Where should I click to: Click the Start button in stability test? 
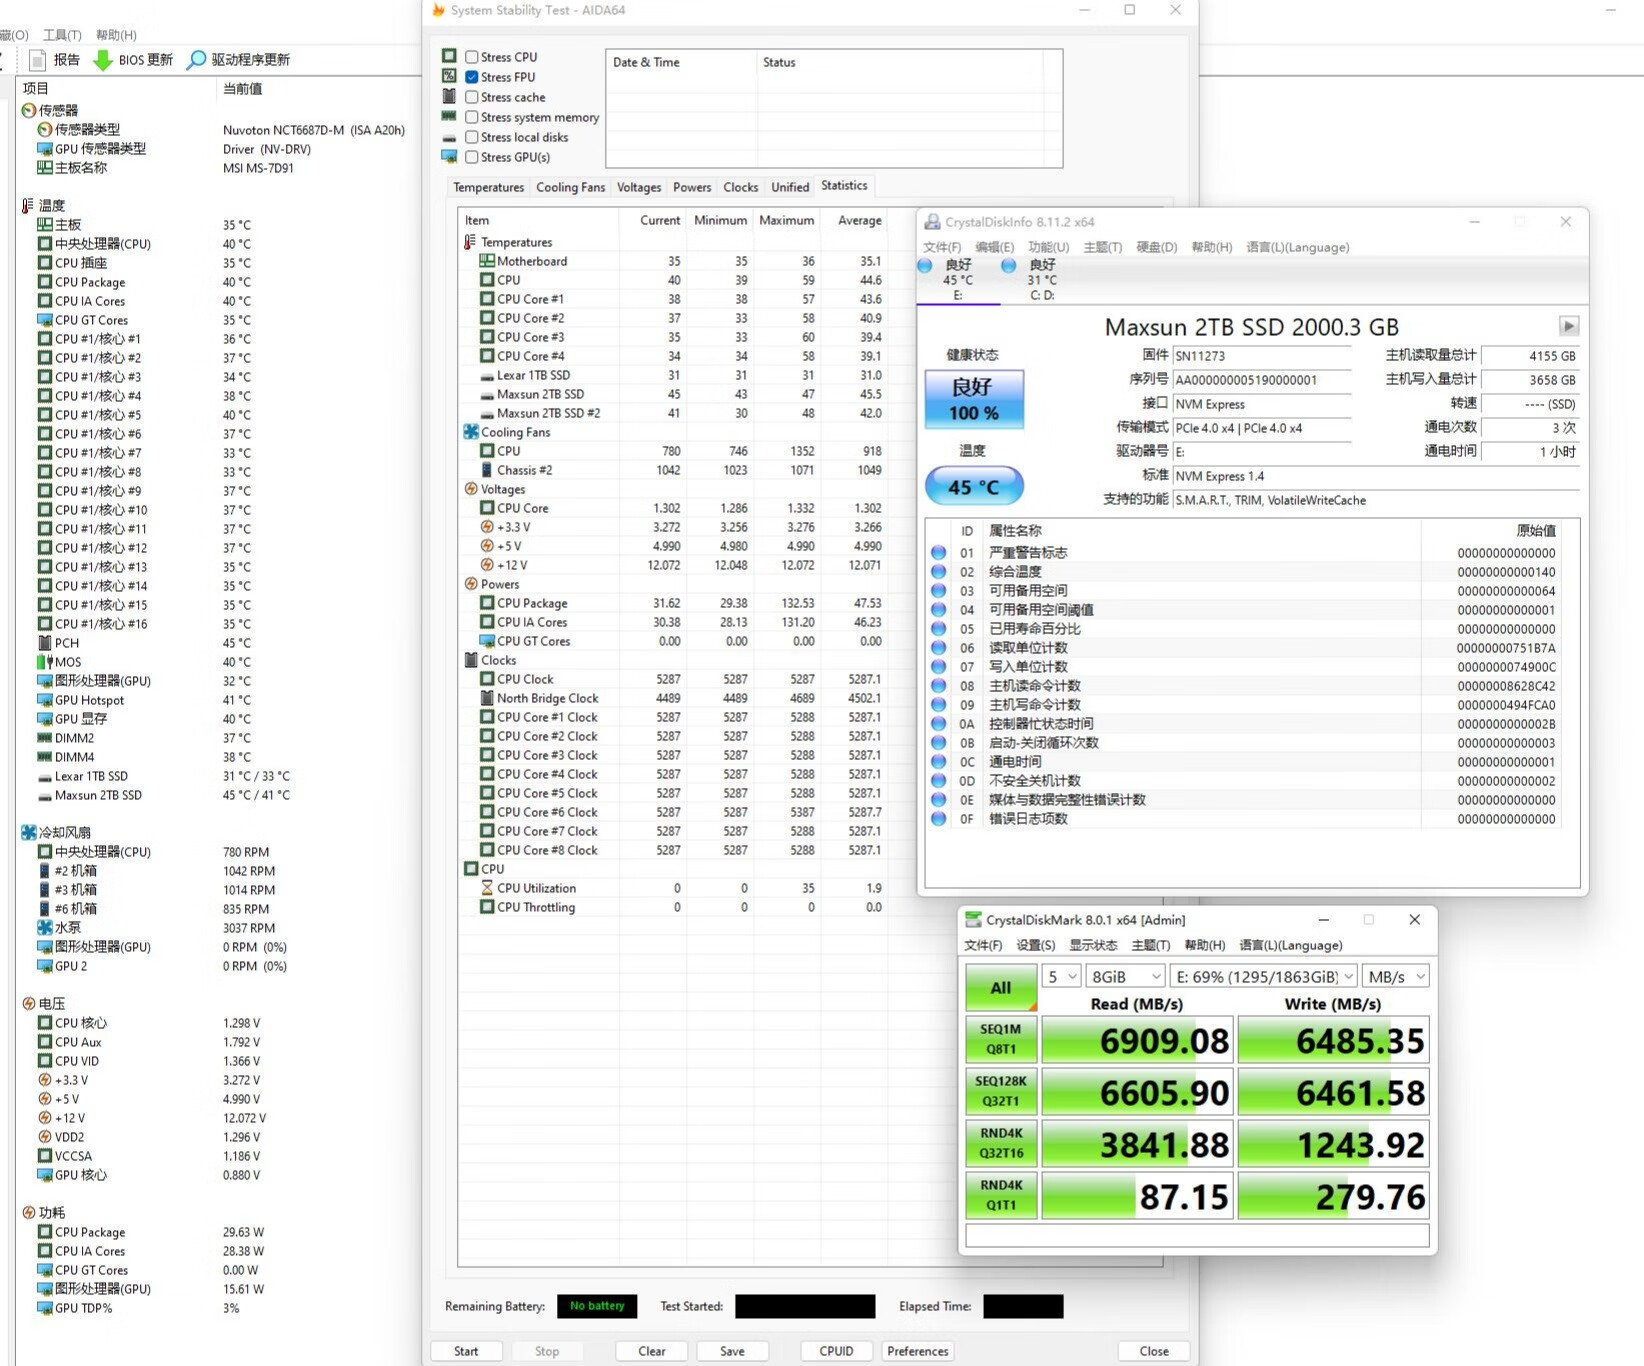466,1351
